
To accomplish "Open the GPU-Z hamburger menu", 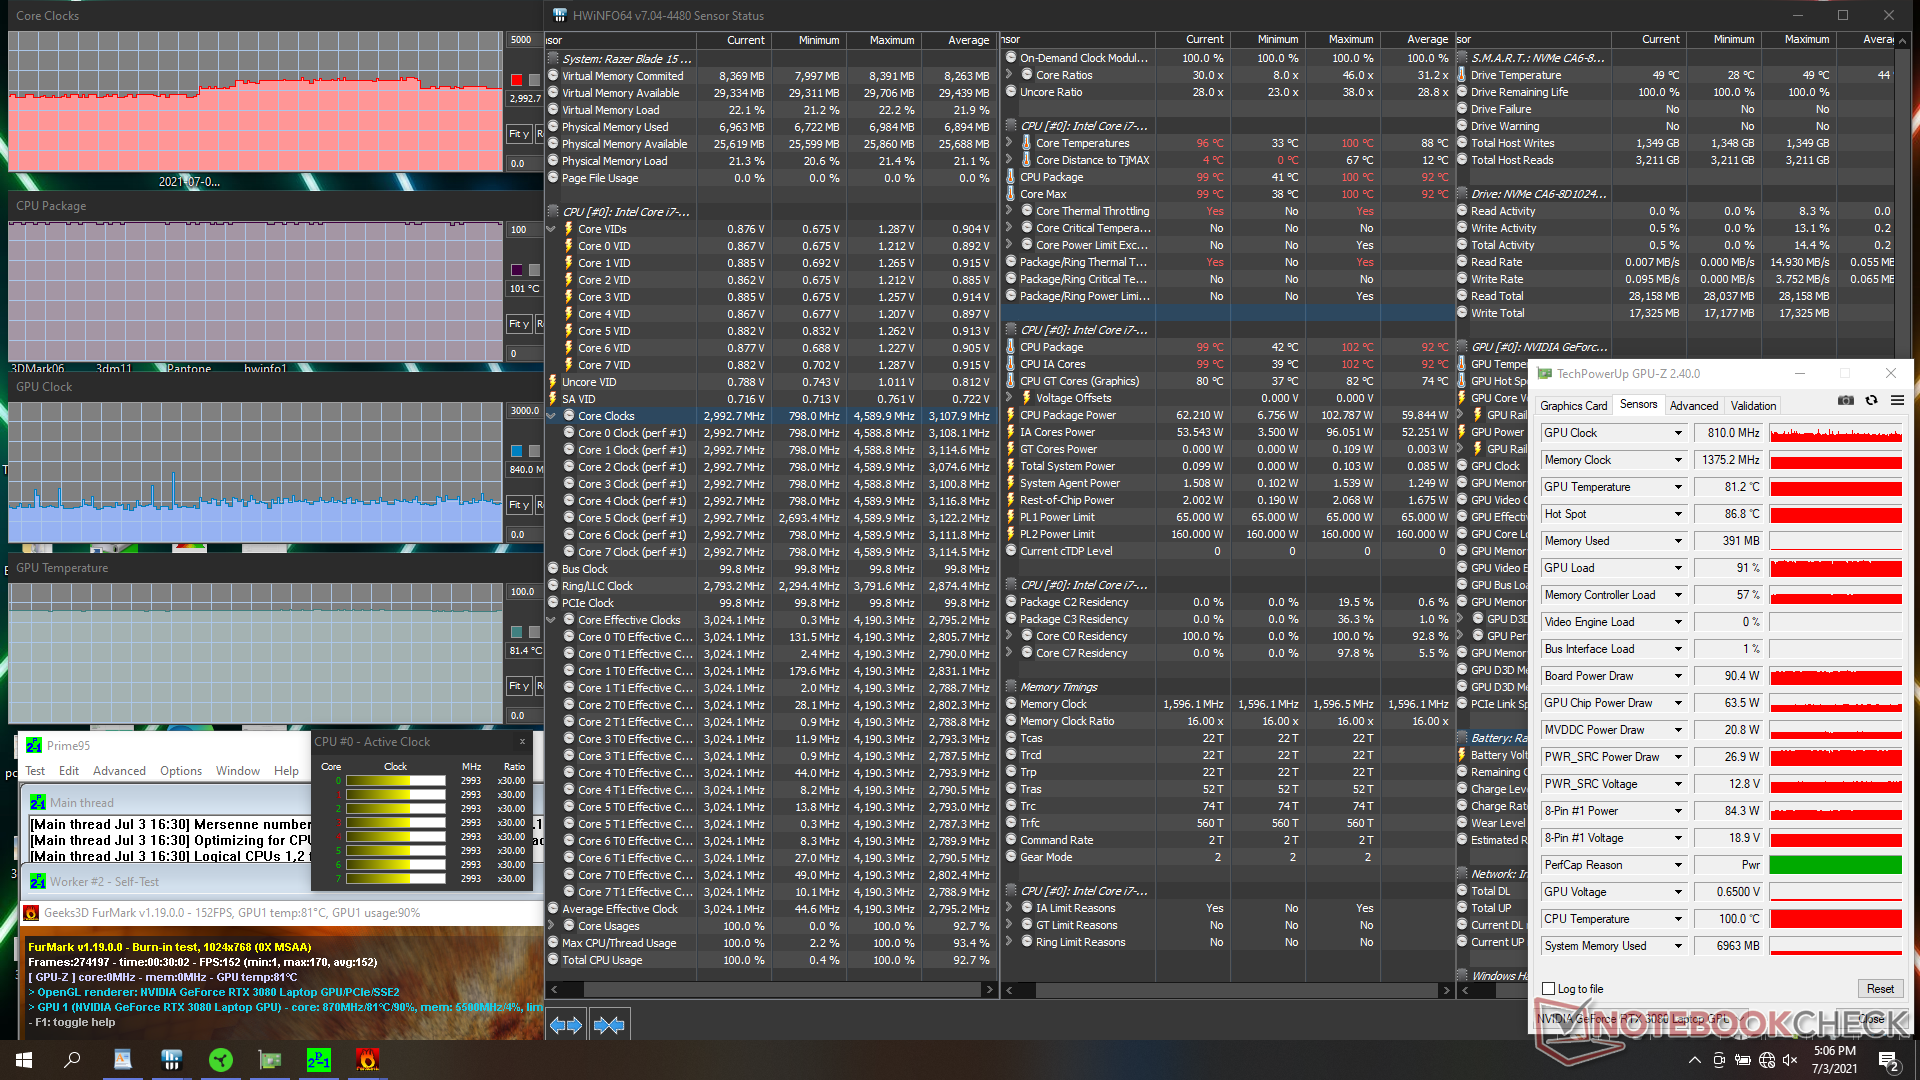I will pos(1897,401).
